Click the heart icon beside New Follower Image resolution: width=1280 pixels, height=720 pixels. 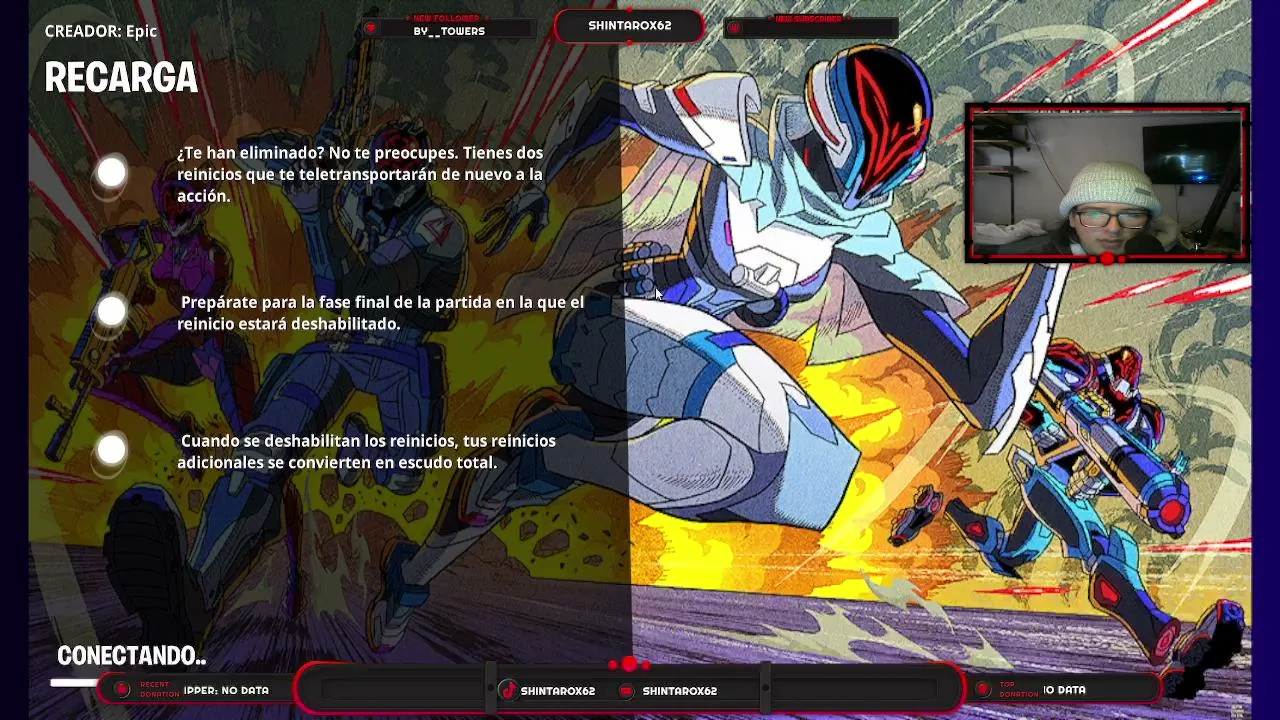[371, 28]
